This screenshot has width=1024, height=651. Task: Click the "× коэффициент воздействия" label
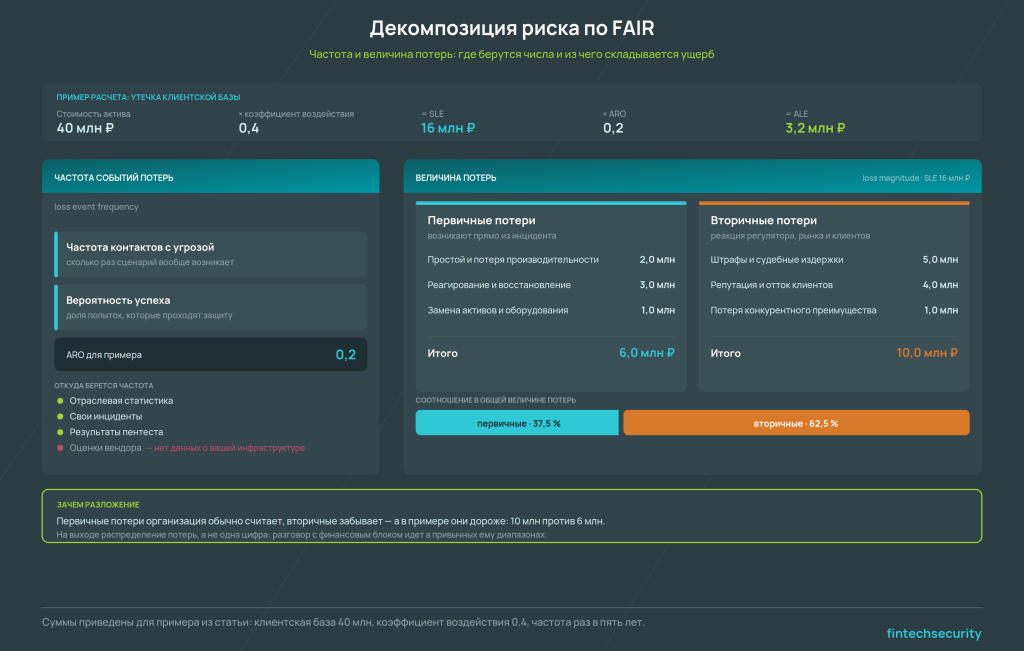pos(296,114)
